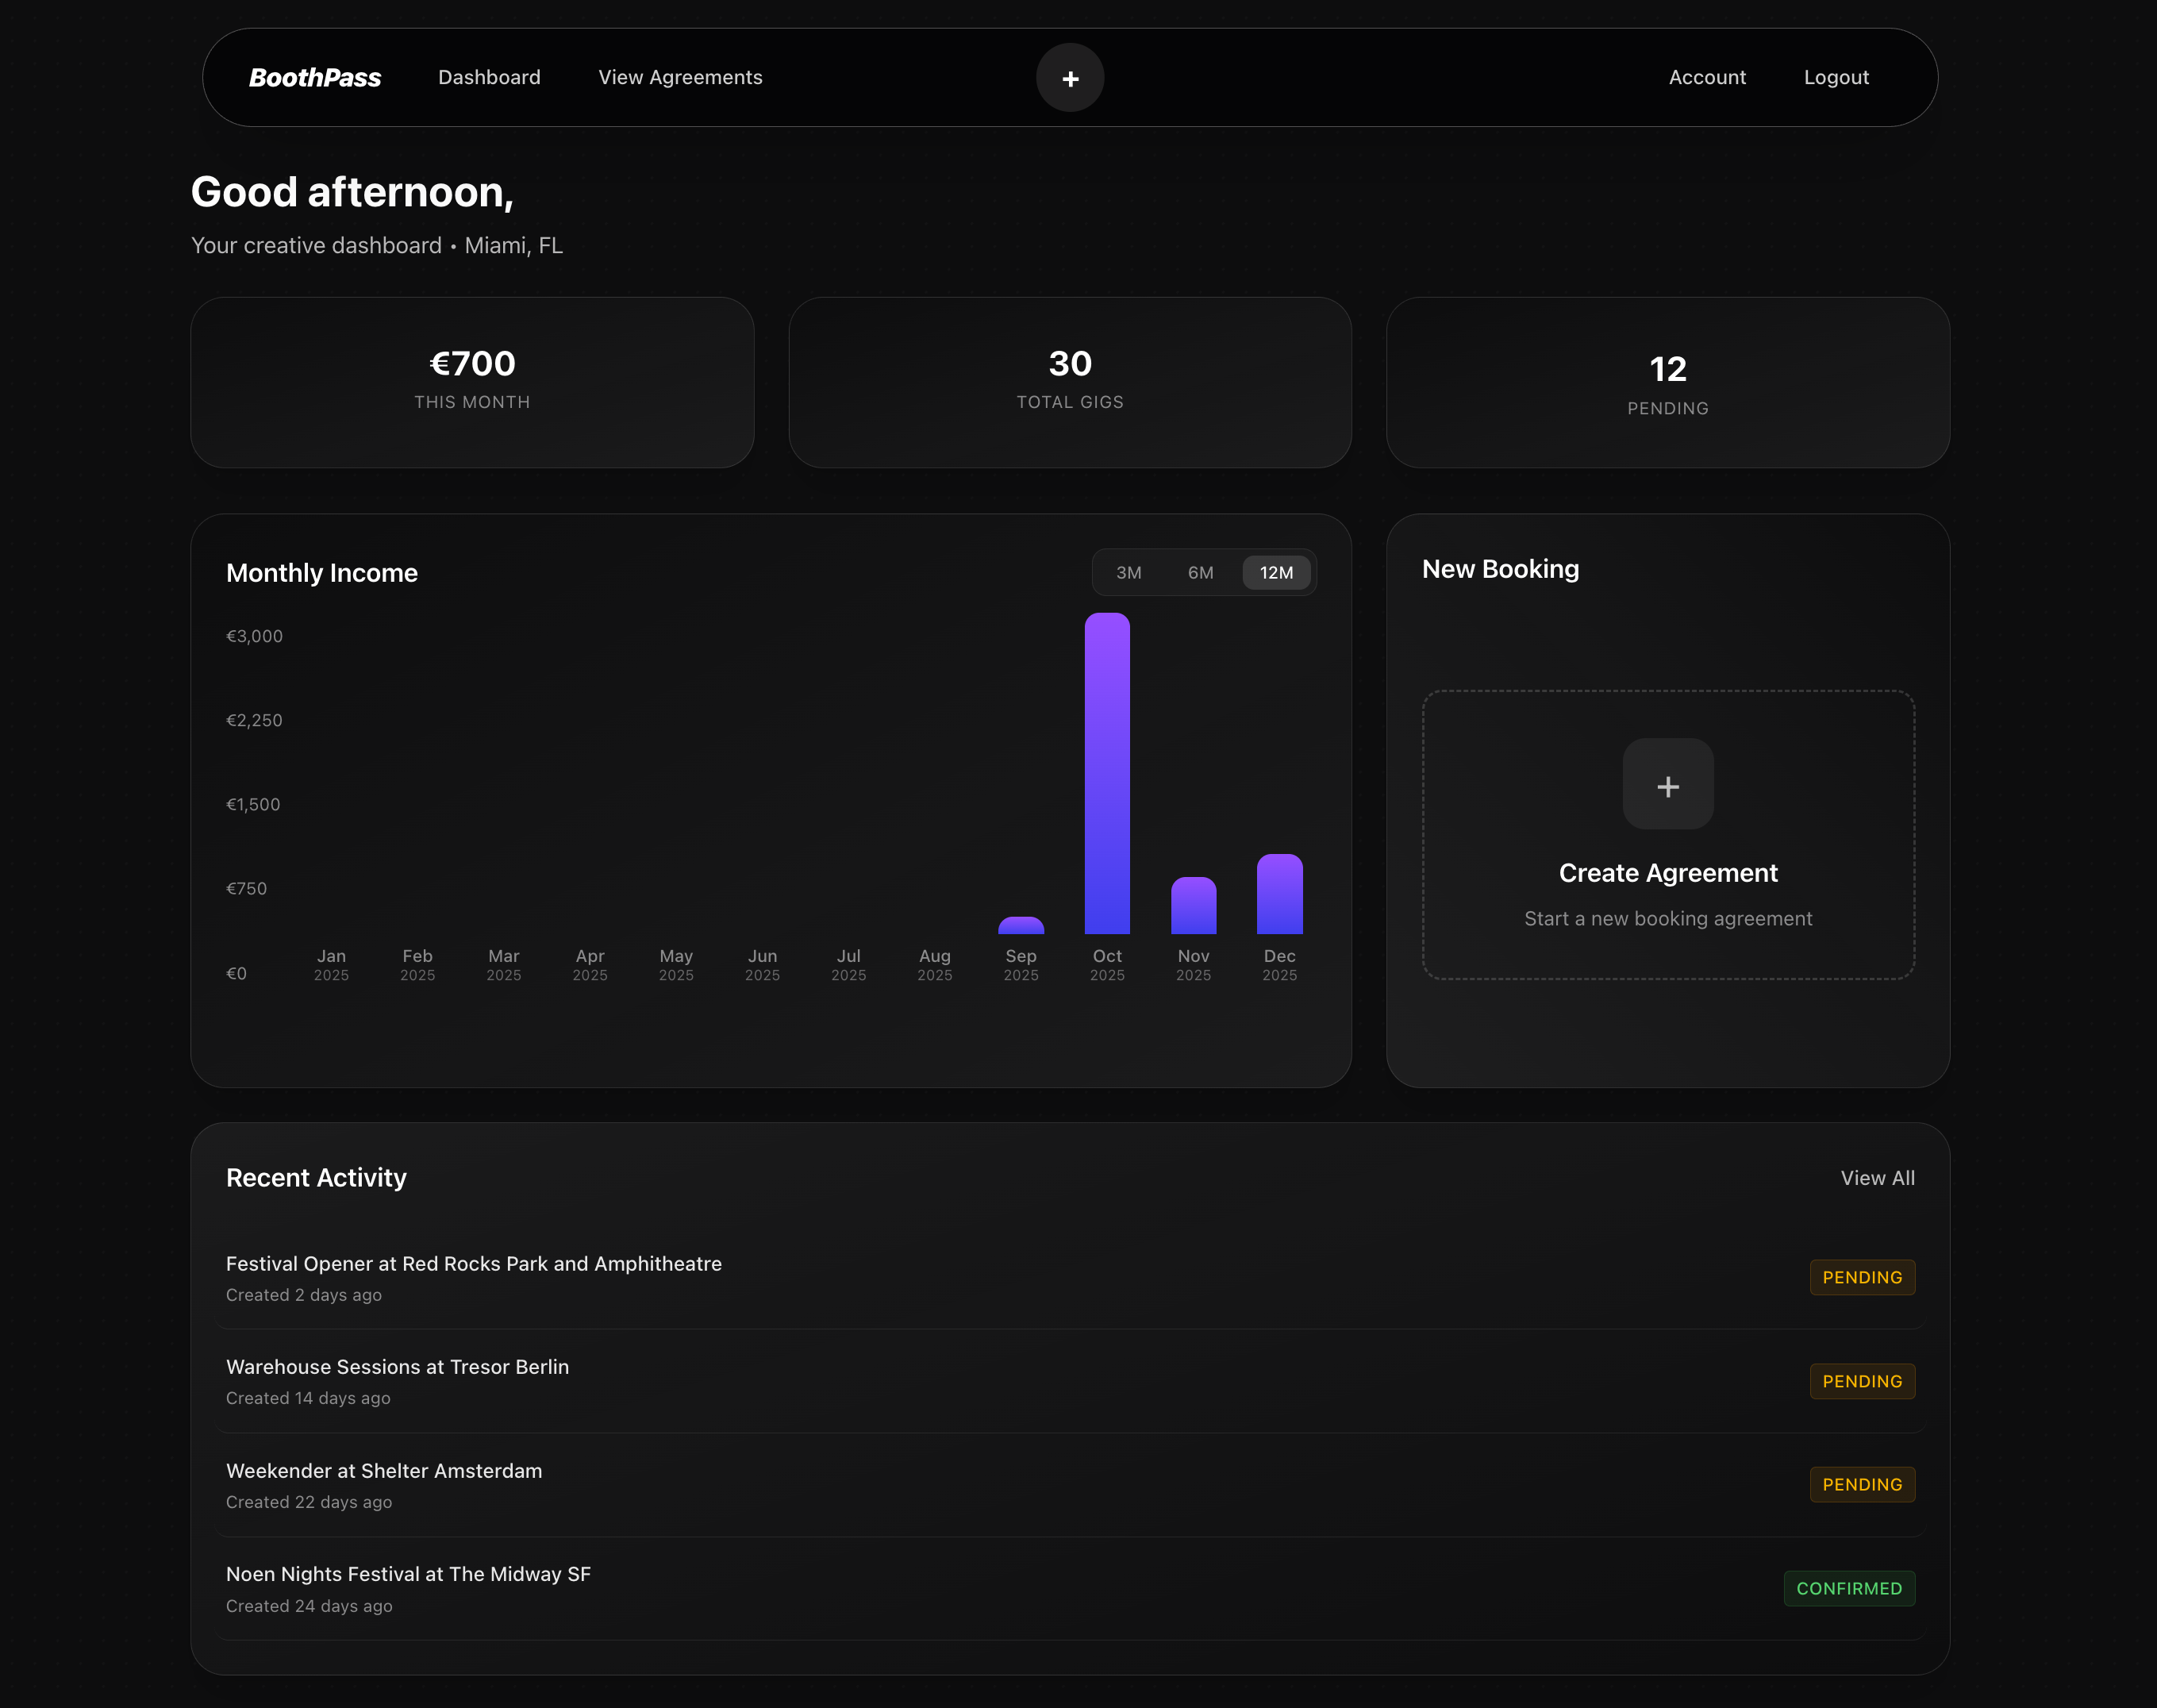Click the October 2025 income bar

[x=1106, y=775]
